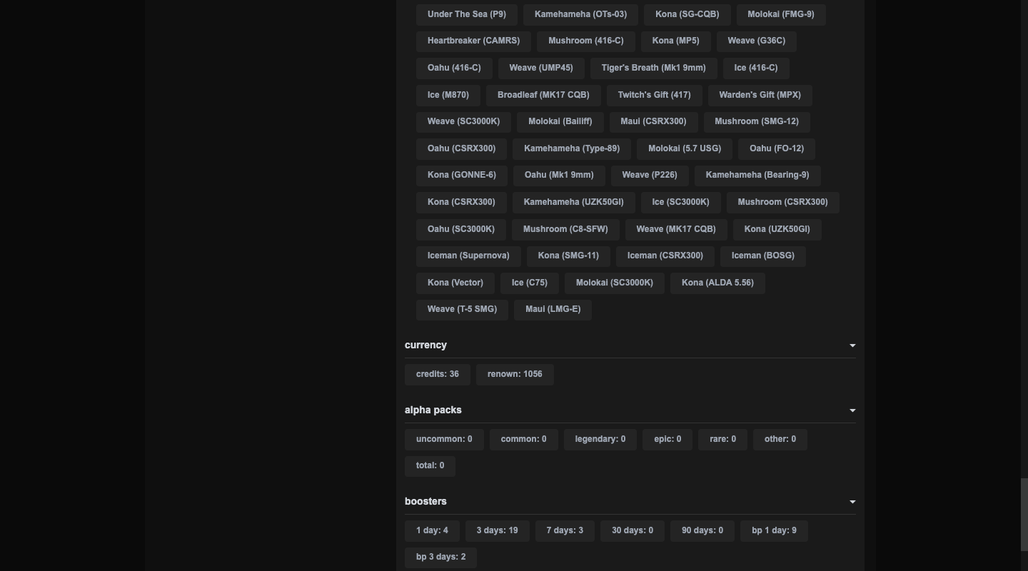
Task: Click the Kamehameha (Bearing-9) tag
Action: click(x=757, y=175)
